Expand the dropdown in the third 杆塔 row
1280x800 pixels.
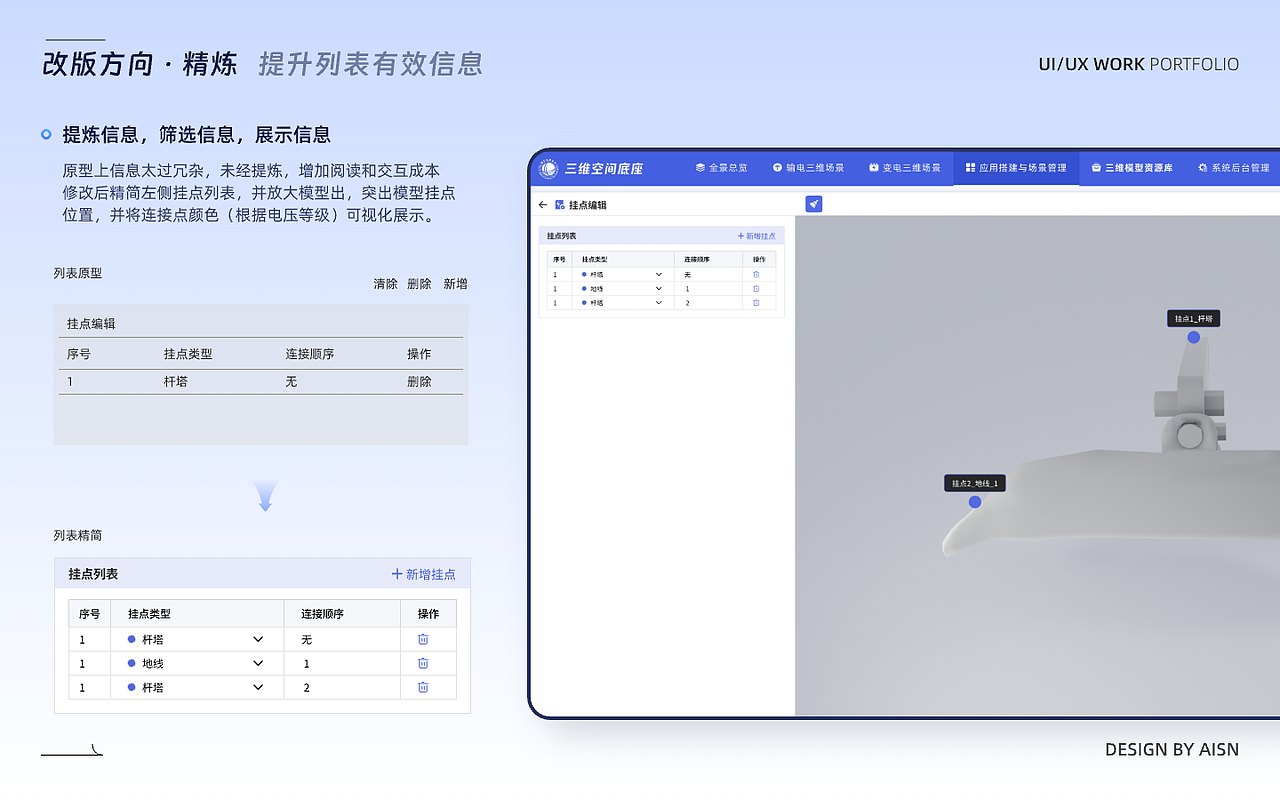coord(258,687)
